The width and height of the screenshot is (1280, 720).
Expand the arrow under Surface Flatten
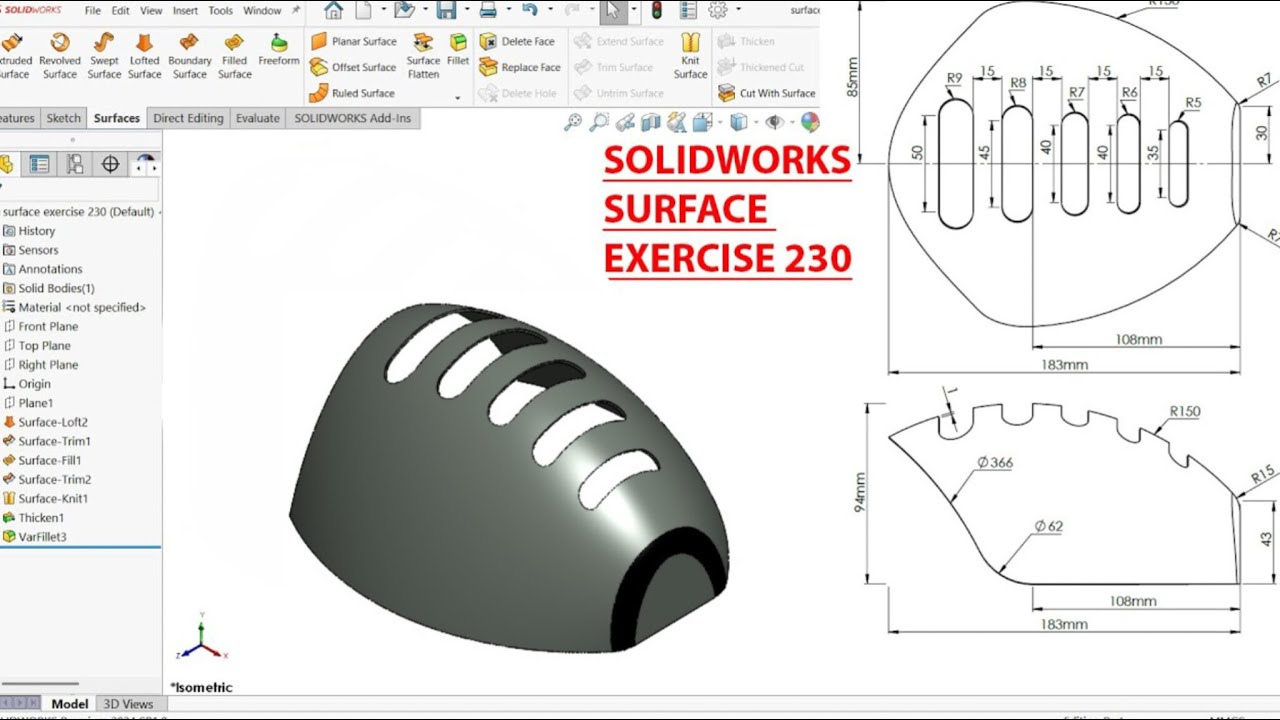click(458, 98)
